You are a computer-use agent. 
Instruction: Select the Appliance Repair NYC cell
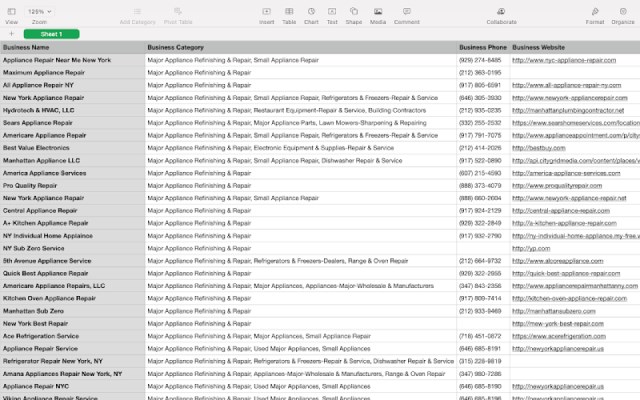click(x=73, y=386)
